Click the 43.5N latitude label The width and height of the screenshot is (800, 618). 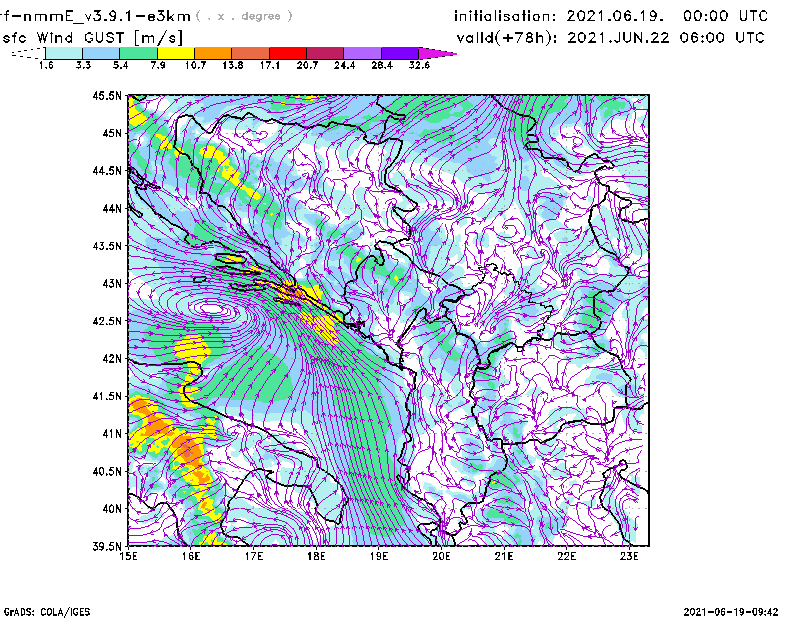[x=107, y=246]
